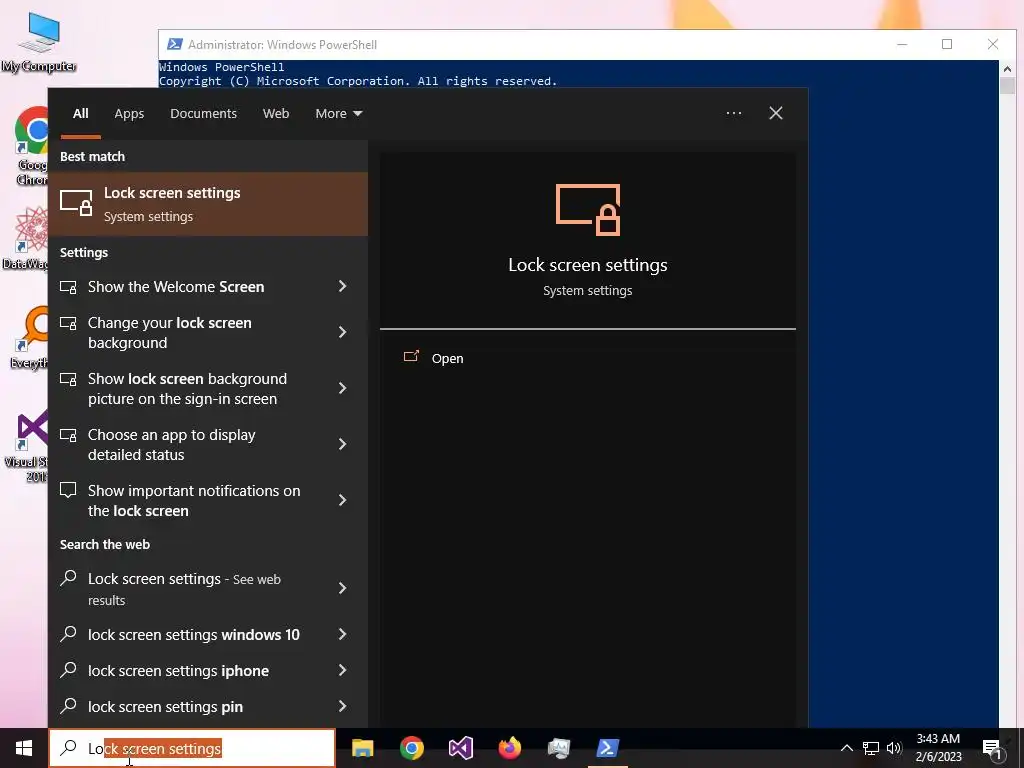Open the taskbar clock and date

[x=938, y=748]
